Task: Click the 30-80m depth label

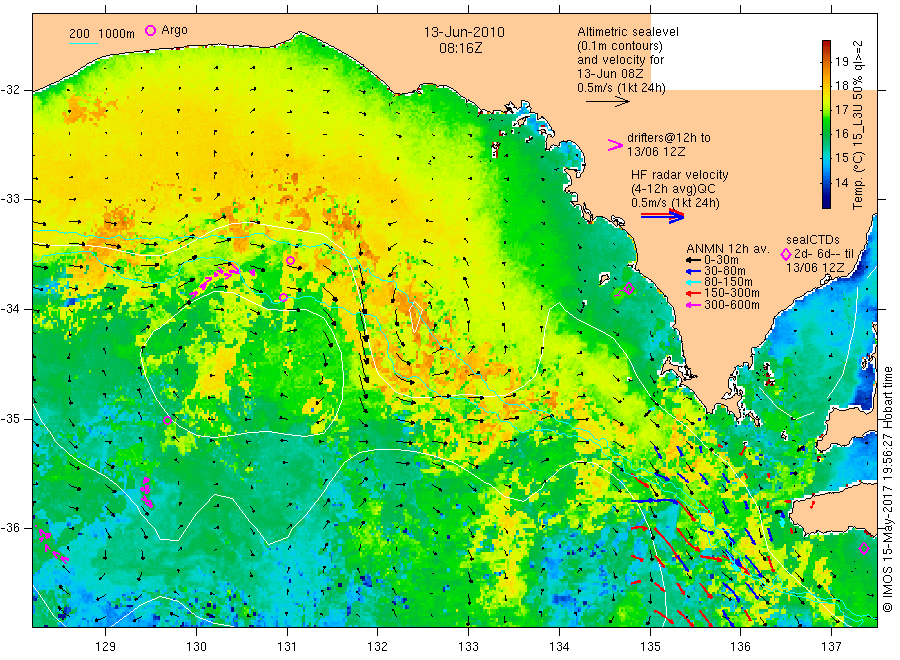Action: [725, 271]
